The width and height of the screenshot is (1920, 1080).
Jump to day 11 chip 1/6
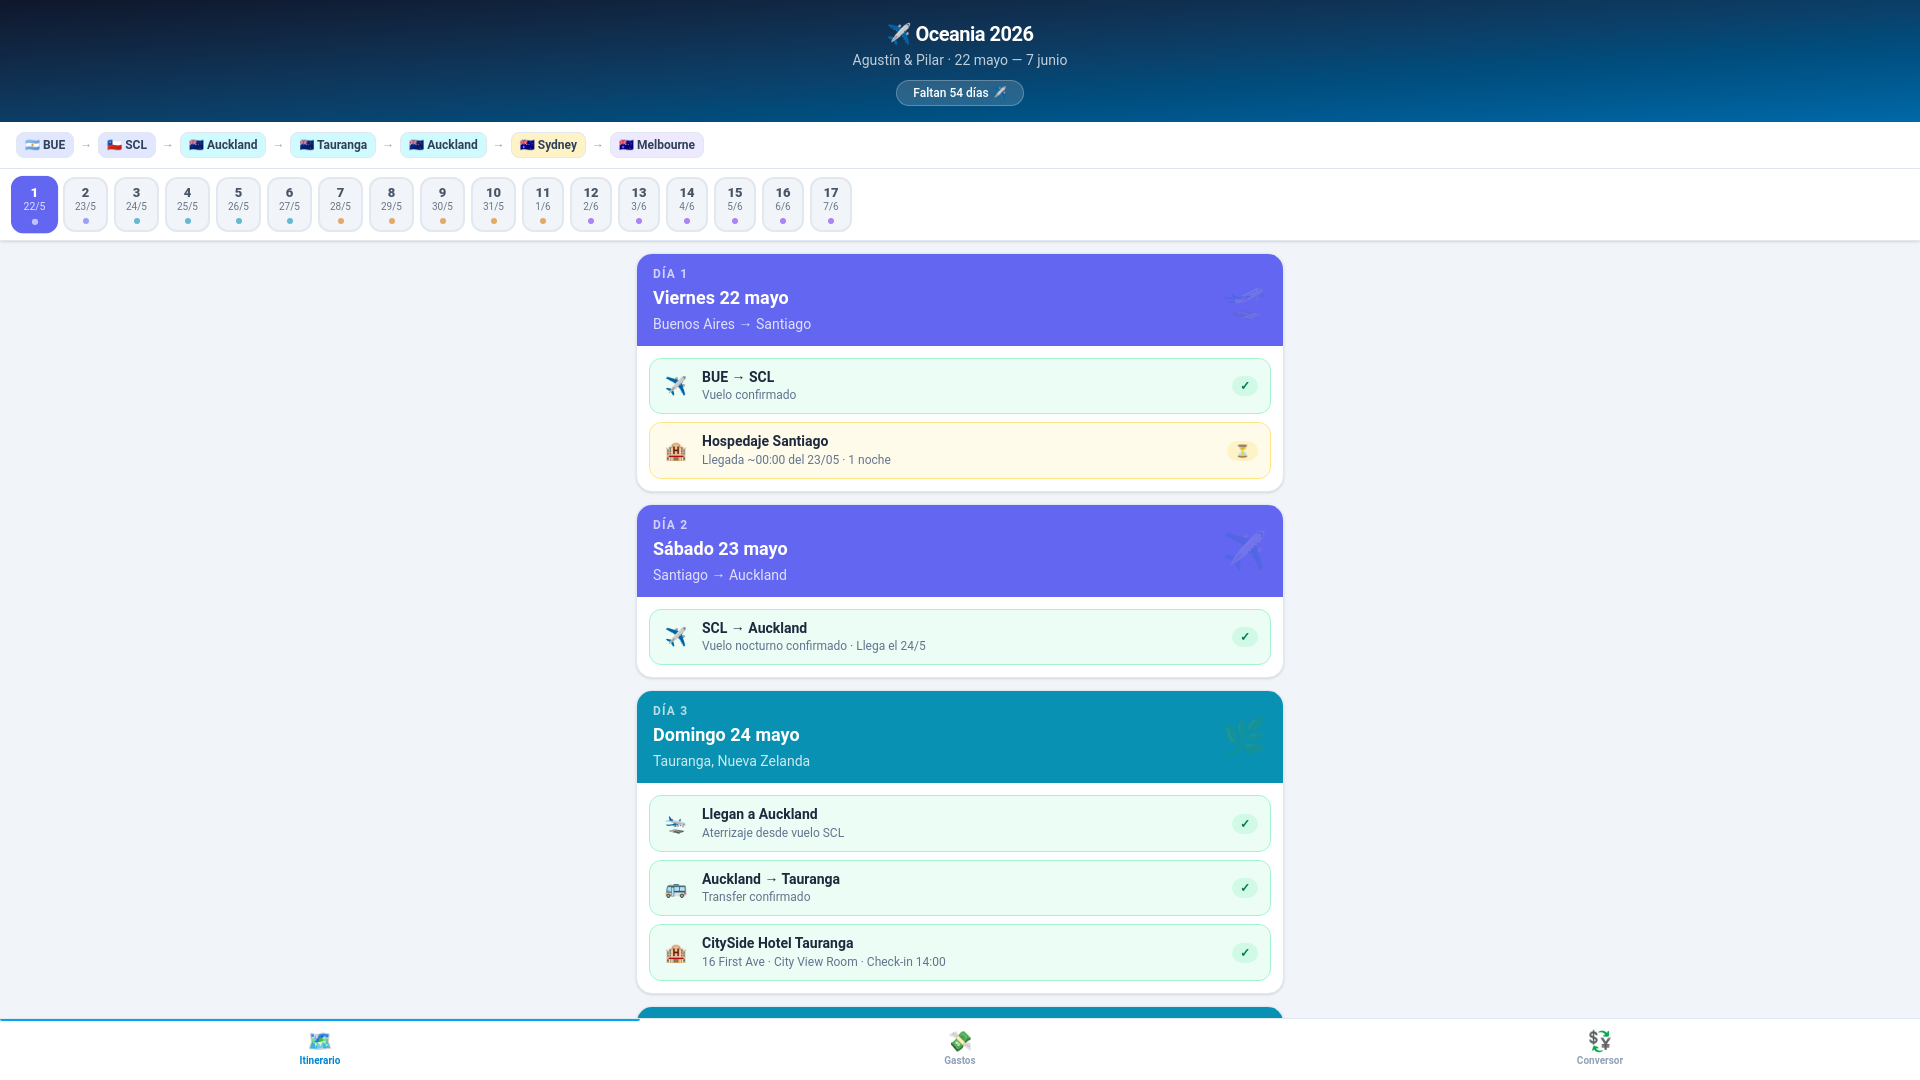(x=543, y=205)
